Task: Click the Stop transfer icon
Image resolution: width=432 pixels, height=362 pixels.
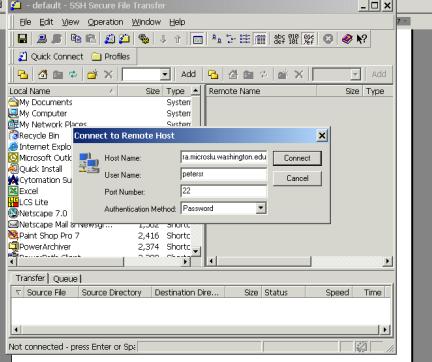Action: pyautogui.click(x=328, y=39)
